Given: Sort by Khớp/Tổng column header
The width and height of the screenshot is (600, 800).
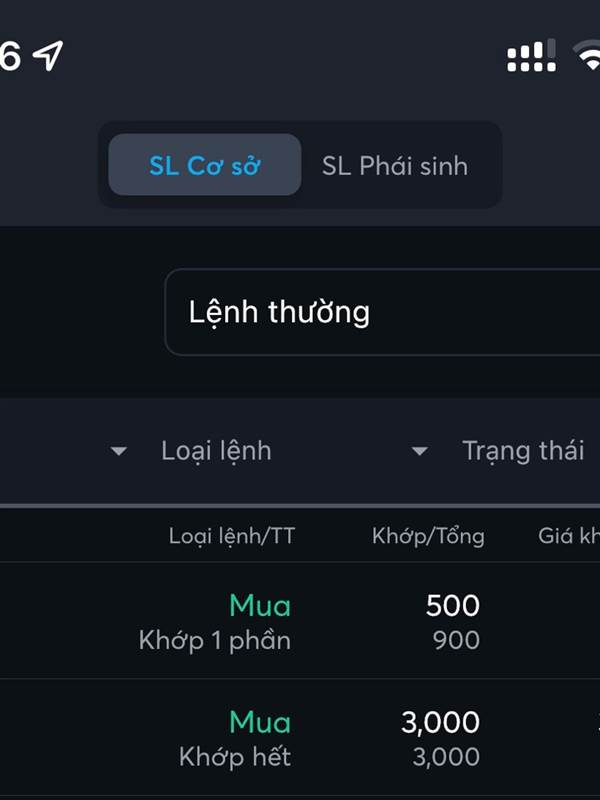Looking at the screenshot, I should click(428, 536).
